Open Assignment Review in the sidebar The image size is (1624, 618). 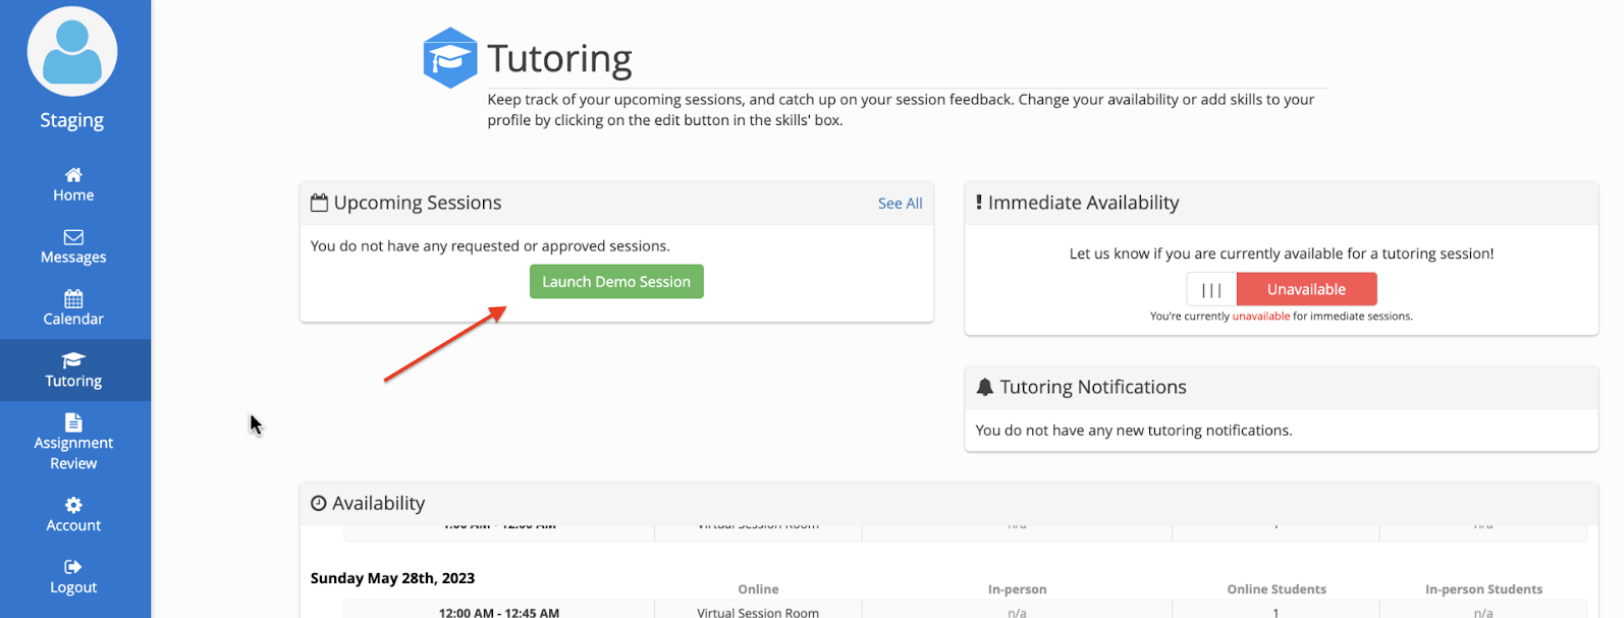point(73,442)
